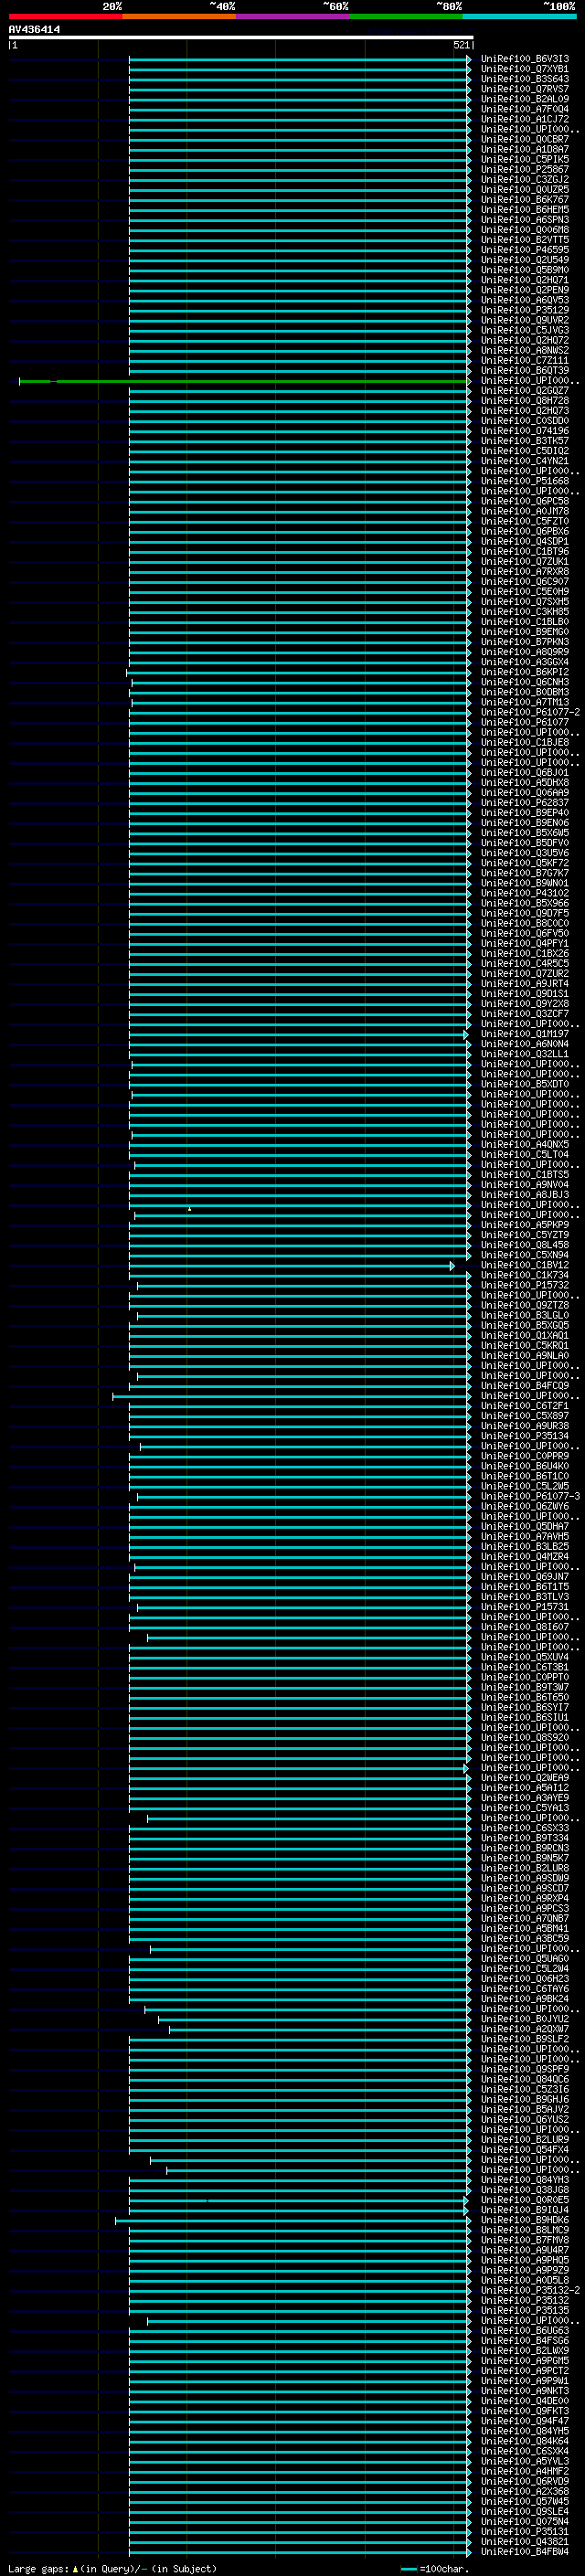Screen dimensions: 585x2576
Task: Select the UniRef100_C1BV12 label
Action: coord(525,1266)
